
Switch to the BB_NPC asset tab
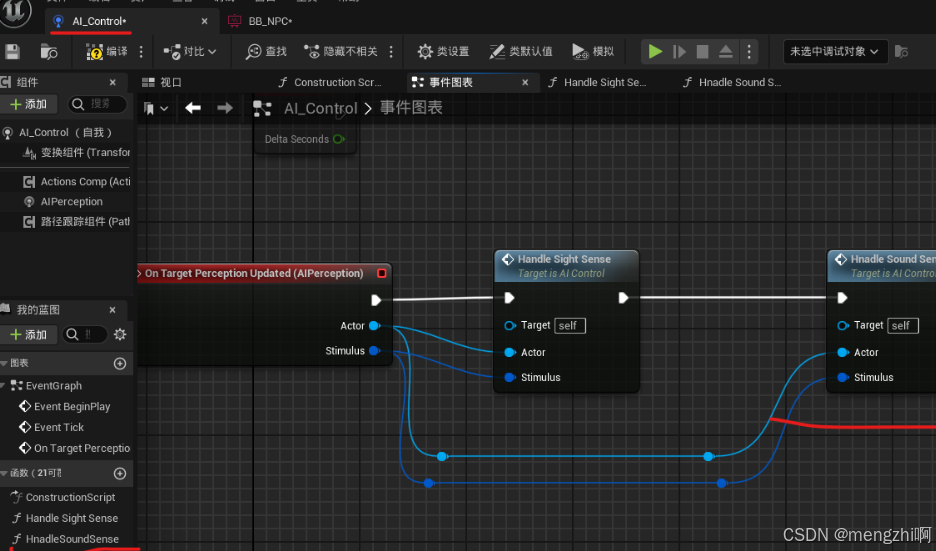pos(261,21)
